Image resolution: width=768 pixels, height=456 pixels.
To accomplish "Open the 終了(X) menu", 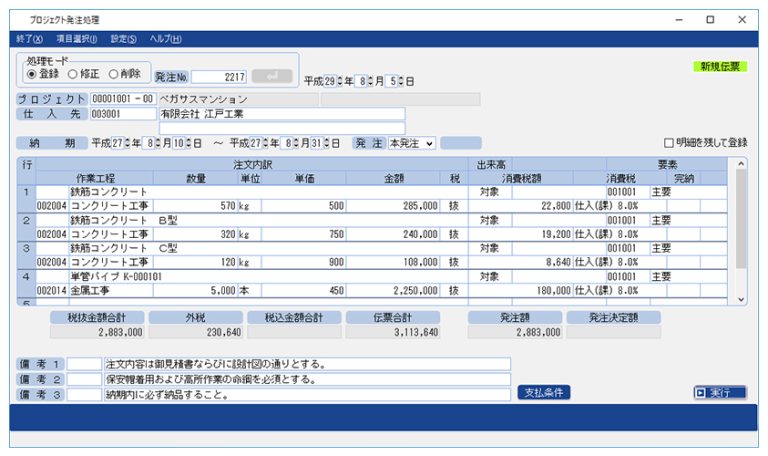I will [29, 39].
